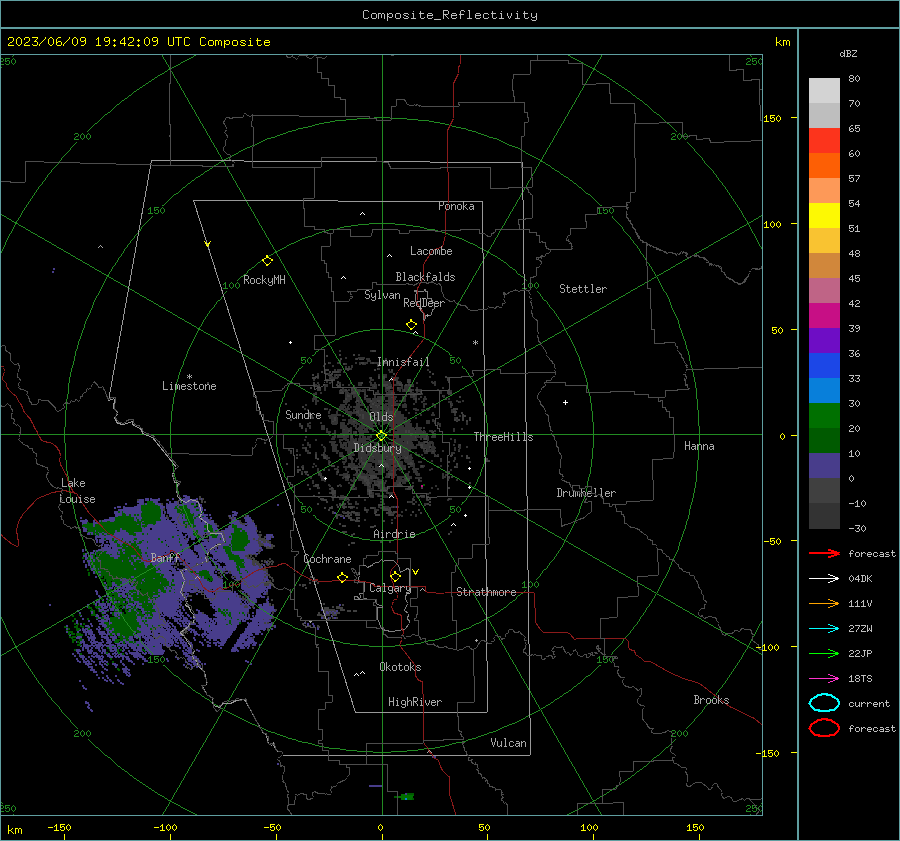
Task: Click the Lacombe label
Action: pos(431,251)
